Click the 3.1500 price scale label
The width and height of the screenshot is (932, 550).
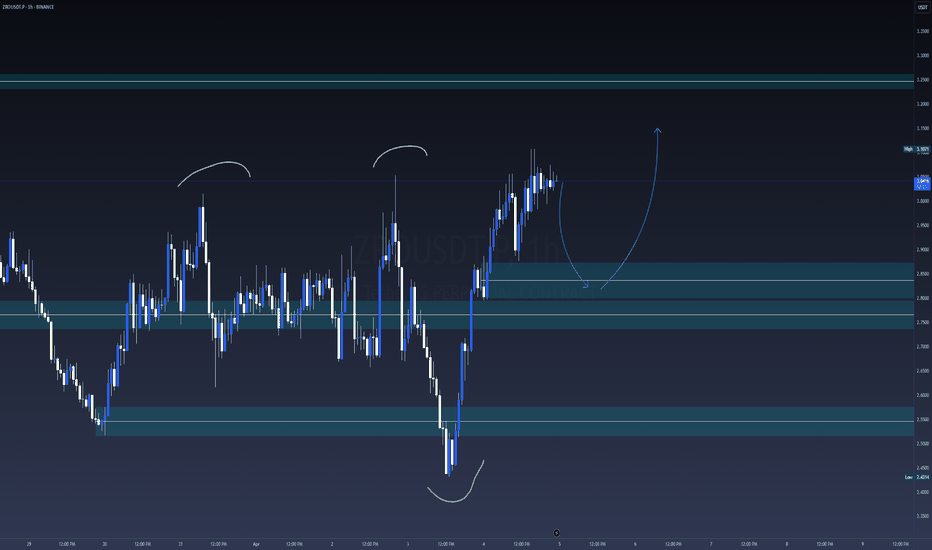[x=922, y=128]
